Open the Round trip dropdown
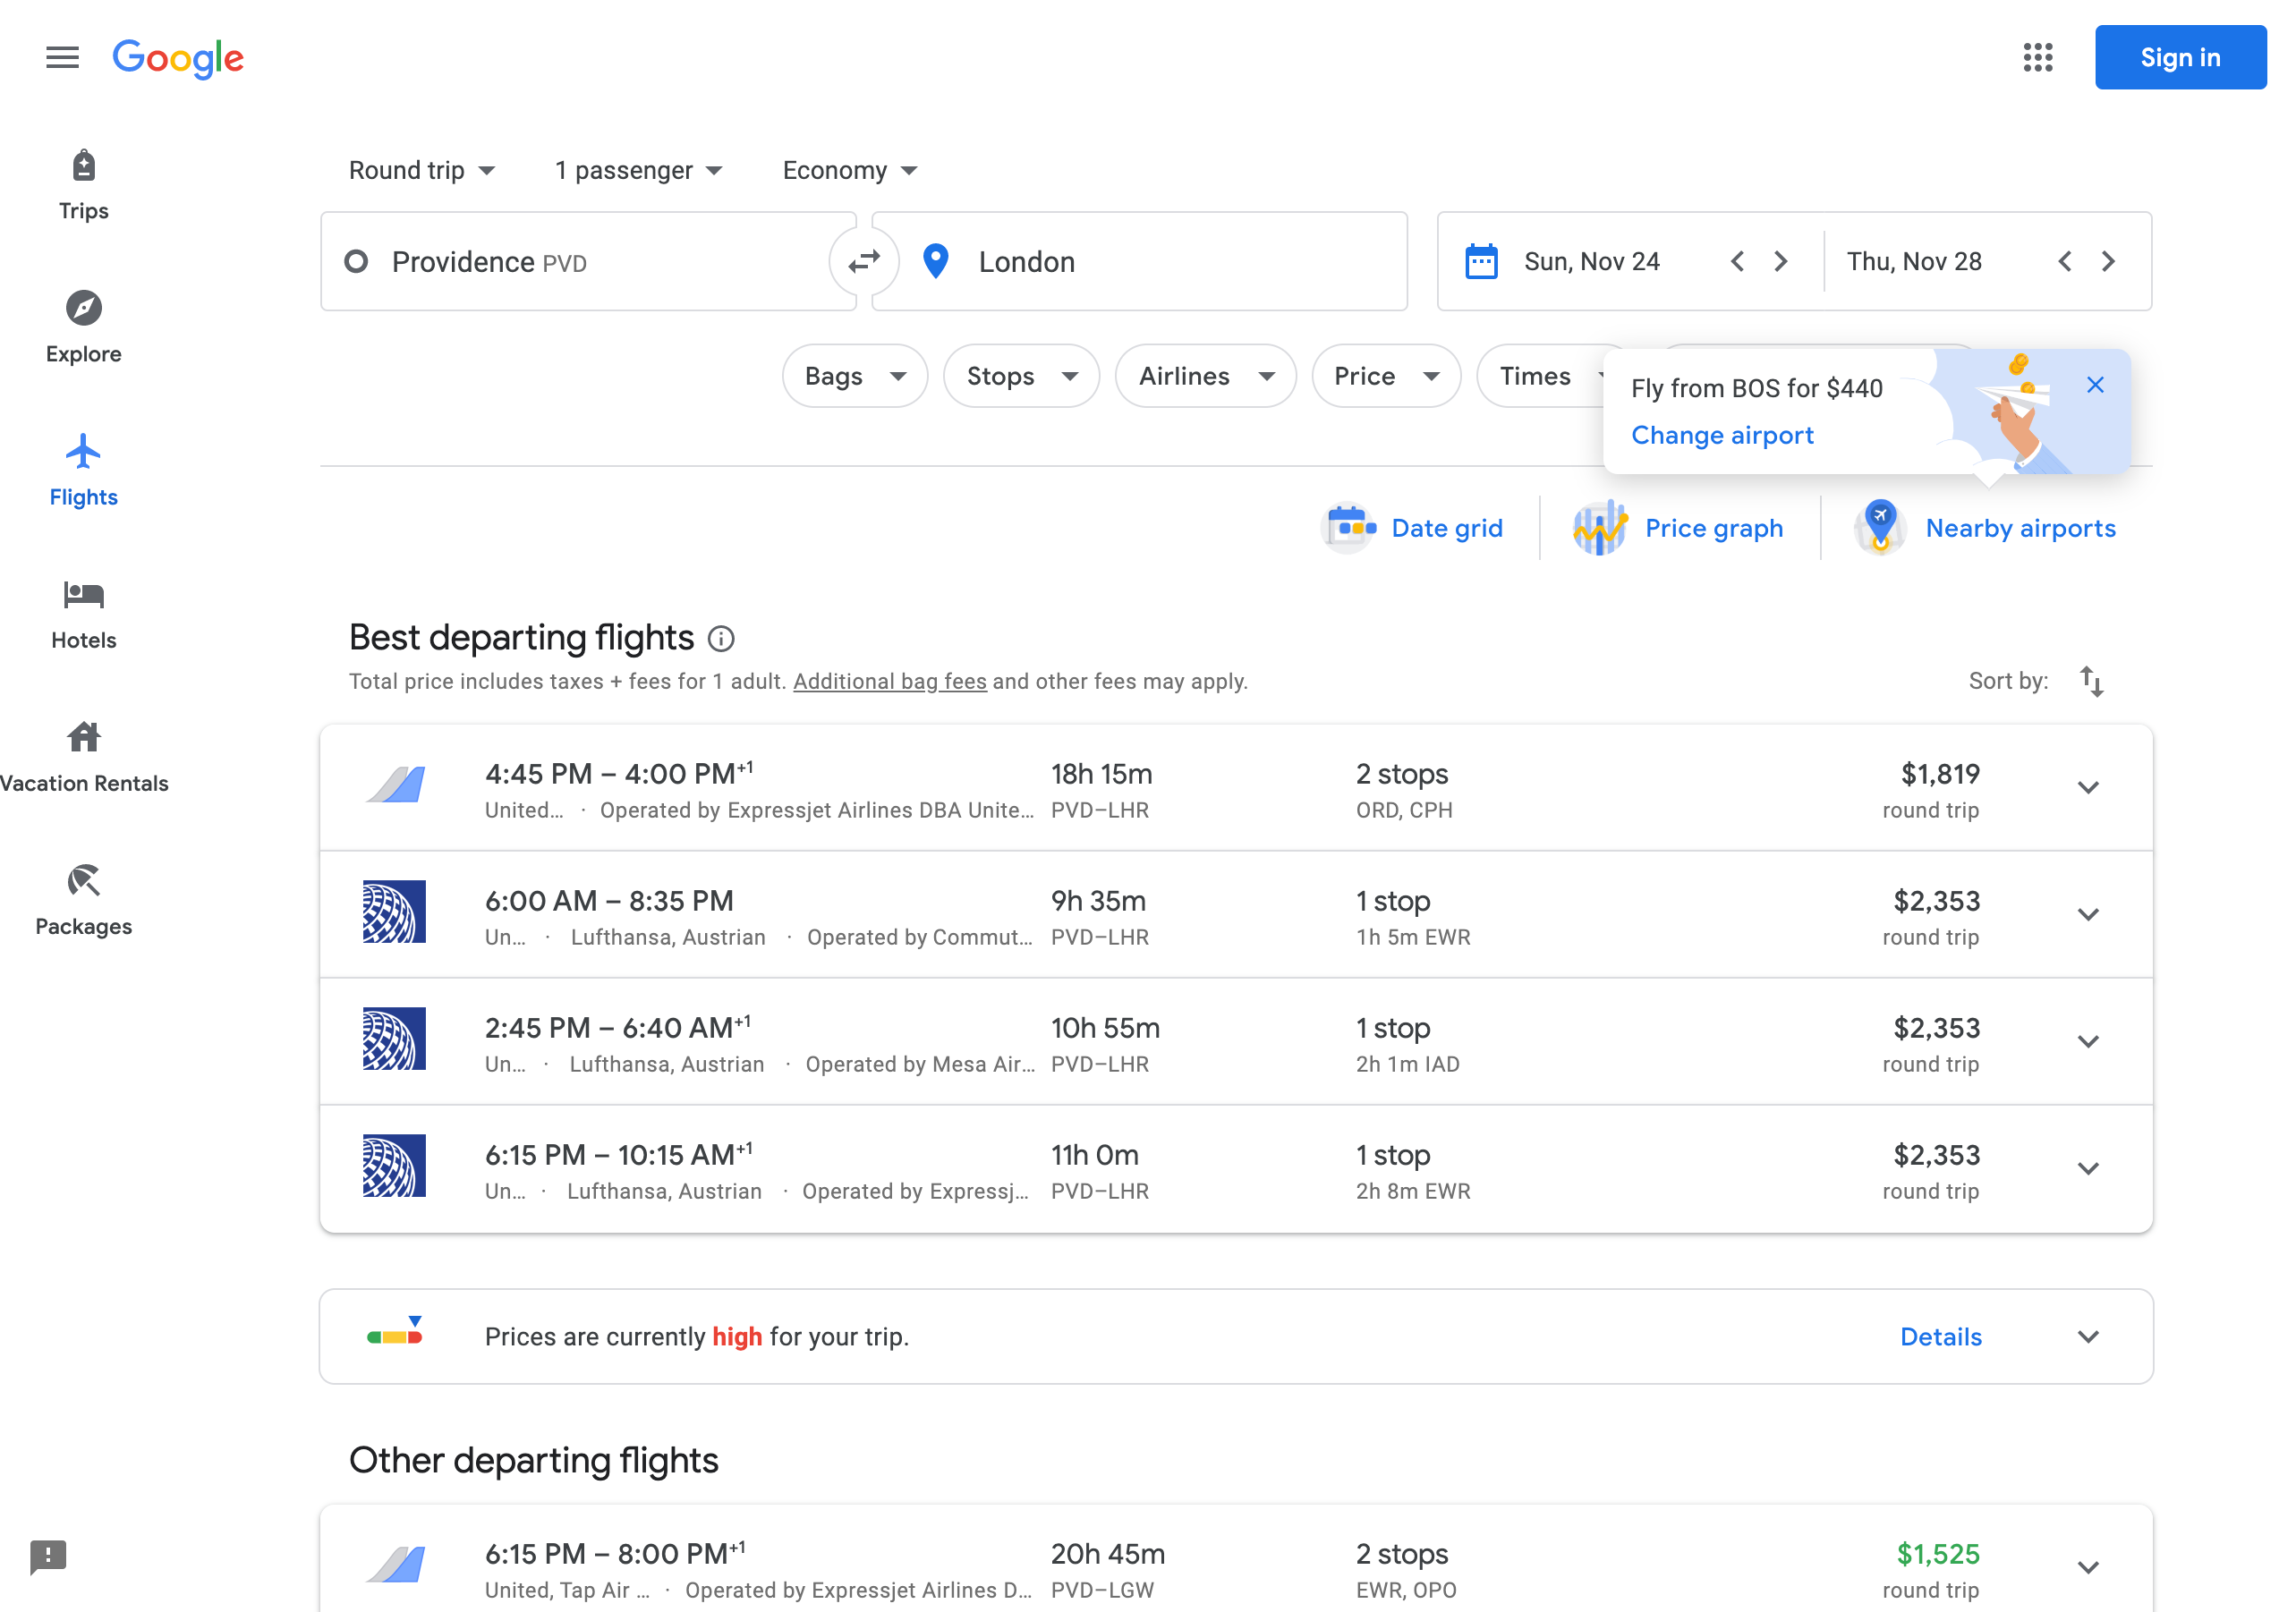2296x1612 pixels. coord(421,170)
